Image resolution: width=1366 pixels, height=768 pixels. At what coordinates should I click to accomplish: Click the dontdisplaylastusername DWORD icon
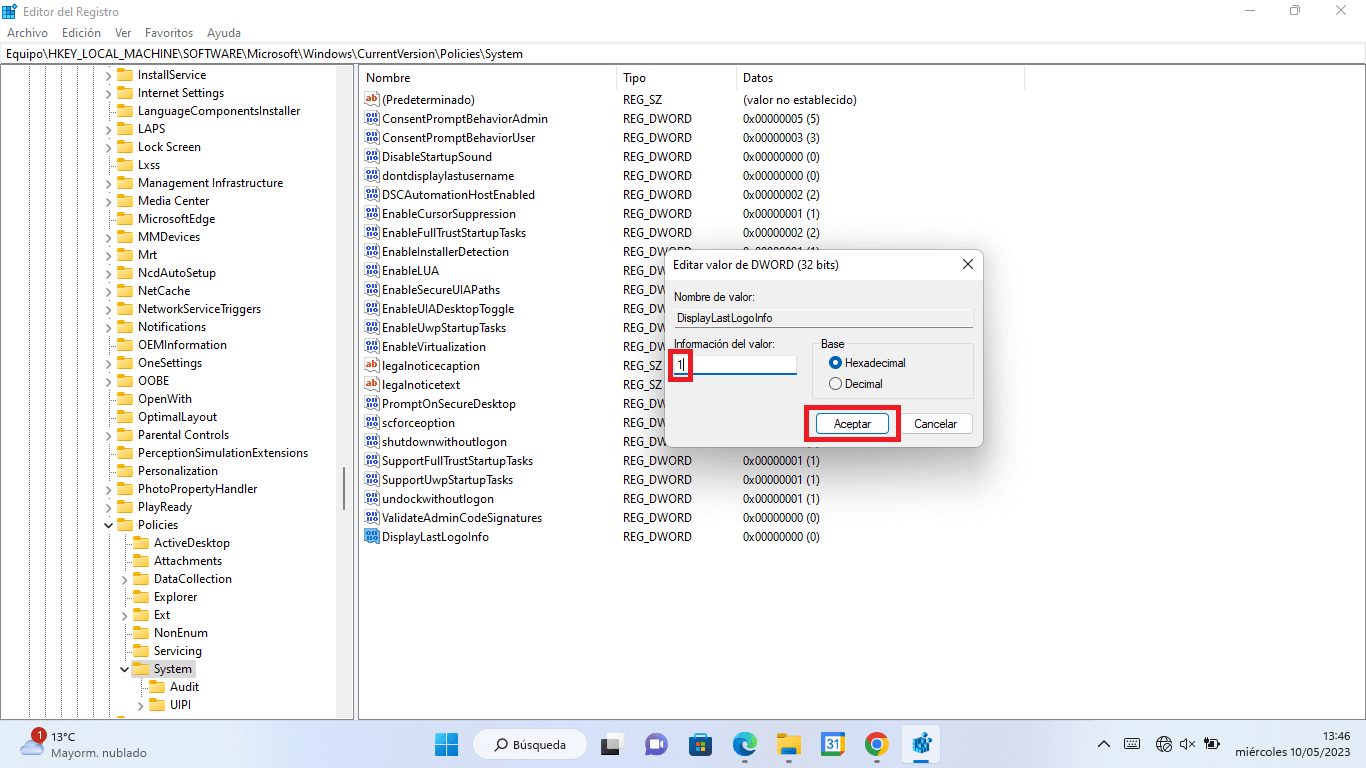coord(372,176)
